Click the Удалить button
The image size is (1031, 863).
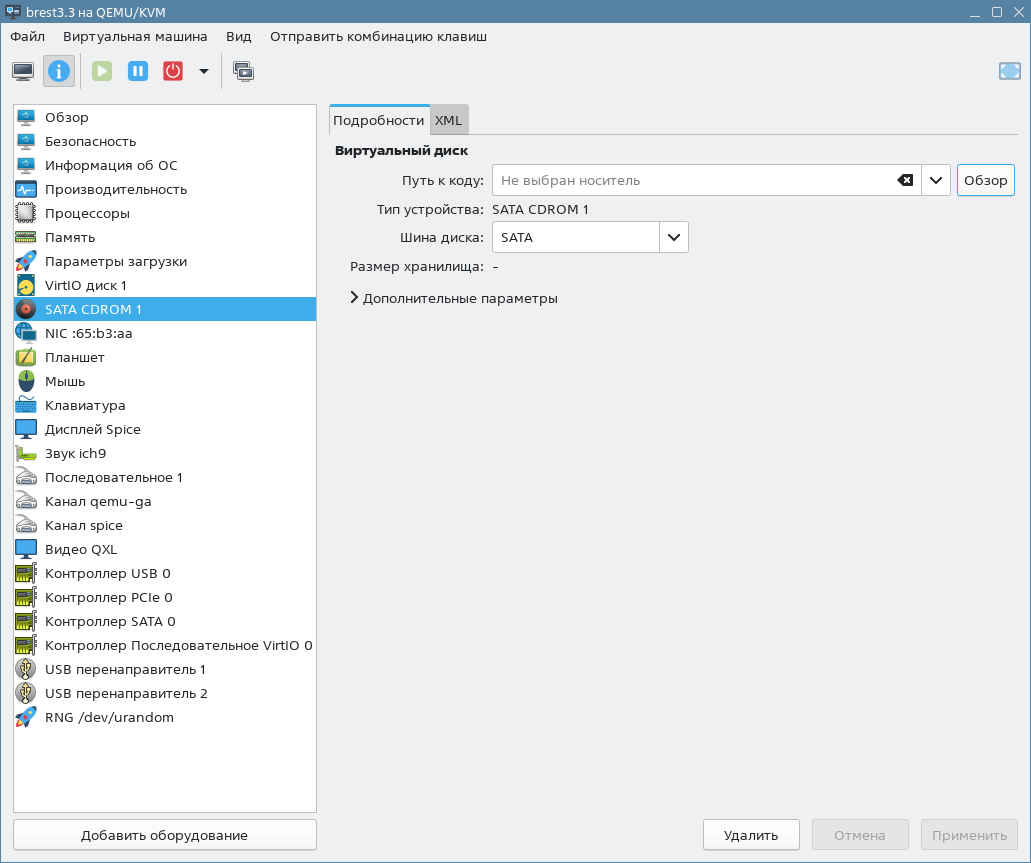pos(751,835)
